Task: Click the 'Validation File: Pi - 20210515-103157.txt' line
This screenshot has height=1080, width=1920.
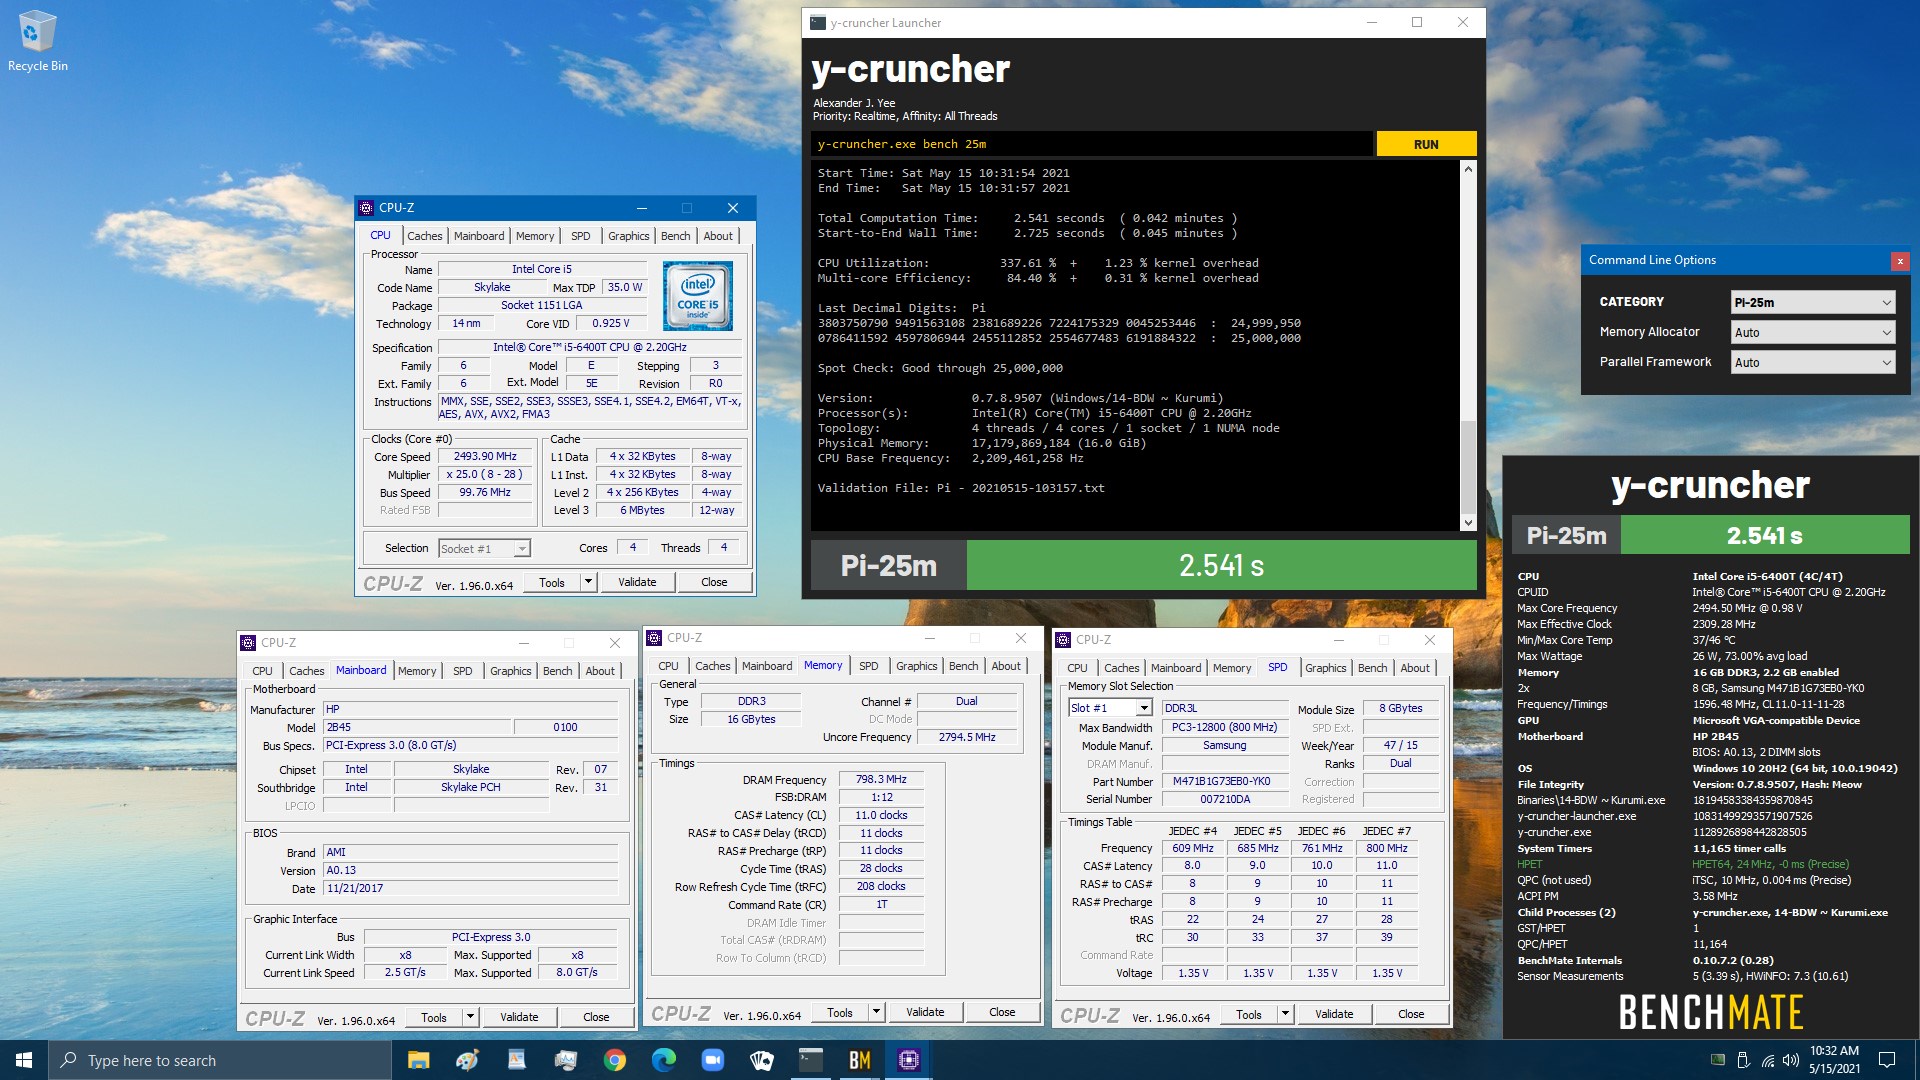Action: click(960, 488)
